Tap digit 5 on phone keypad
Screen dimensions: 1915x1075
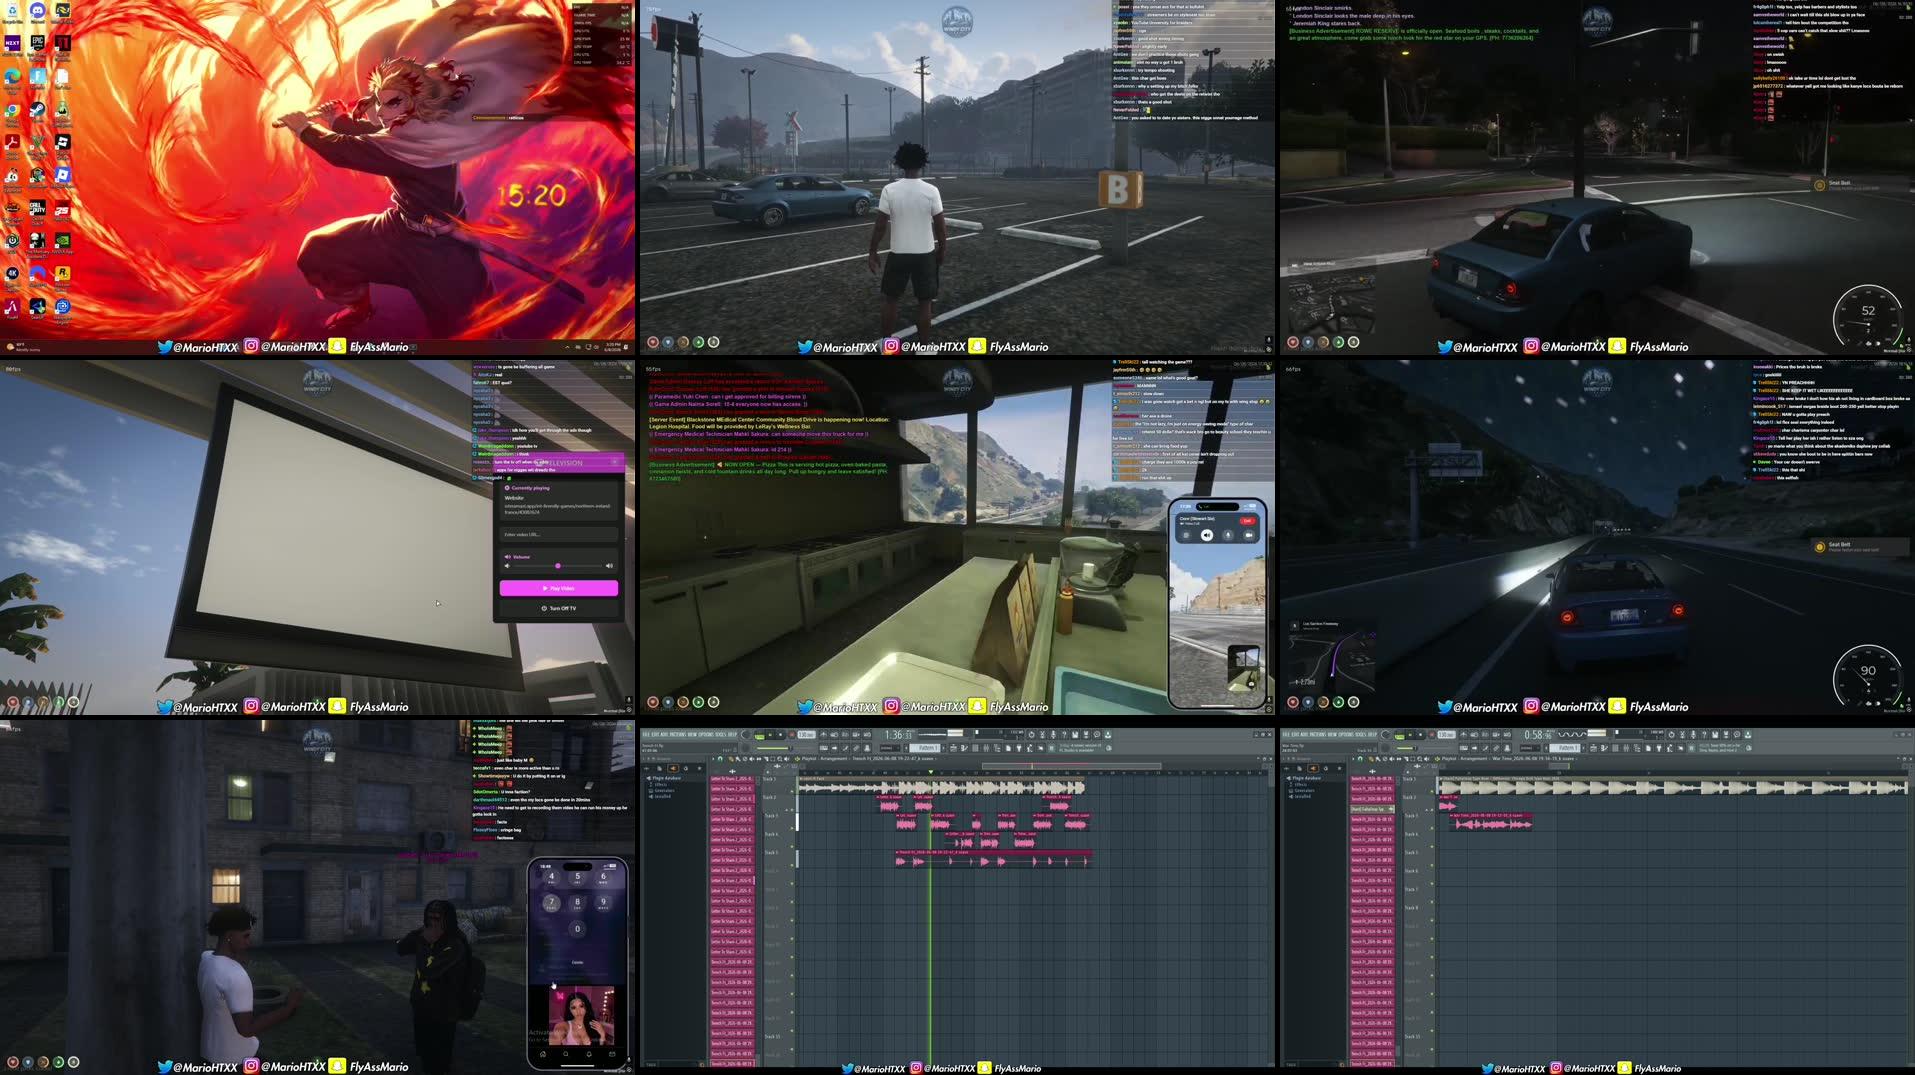577,876
